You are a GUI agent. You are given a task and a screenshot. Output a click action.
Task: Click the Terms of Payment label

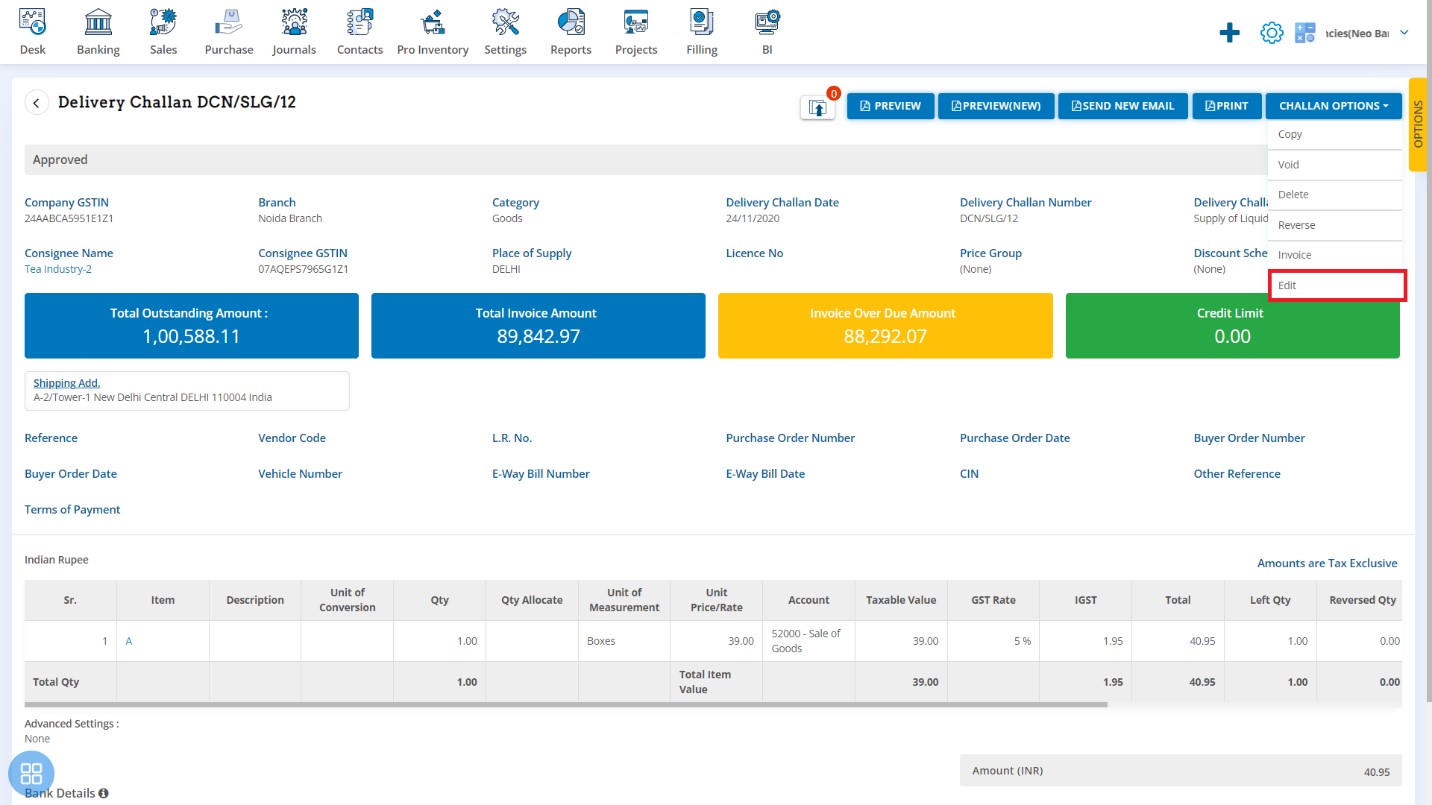click(72, 510)
